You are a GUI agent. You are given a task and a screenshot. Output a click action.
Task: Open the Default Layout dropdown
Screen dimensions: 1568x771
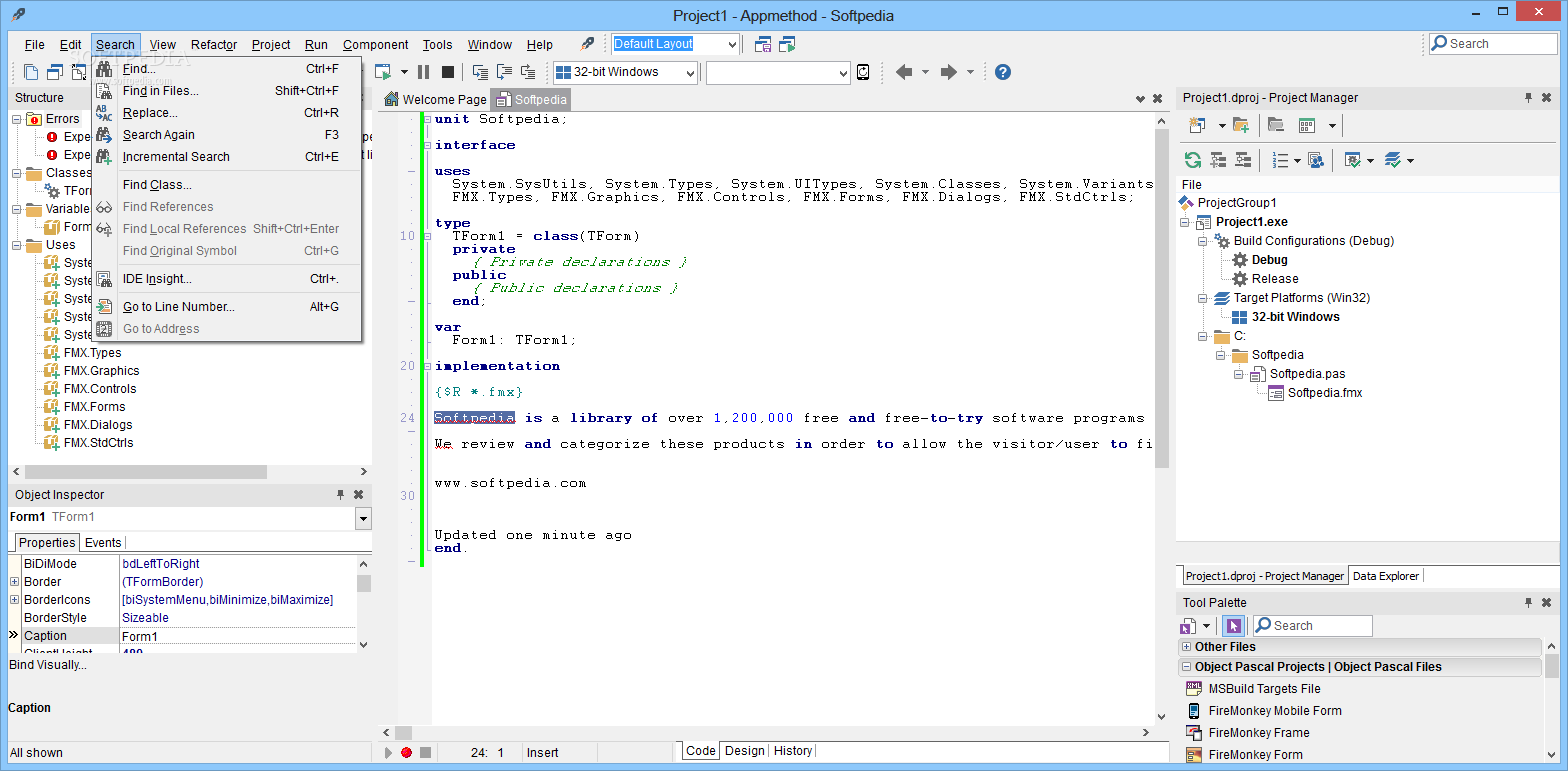click(x=733, y=44)
